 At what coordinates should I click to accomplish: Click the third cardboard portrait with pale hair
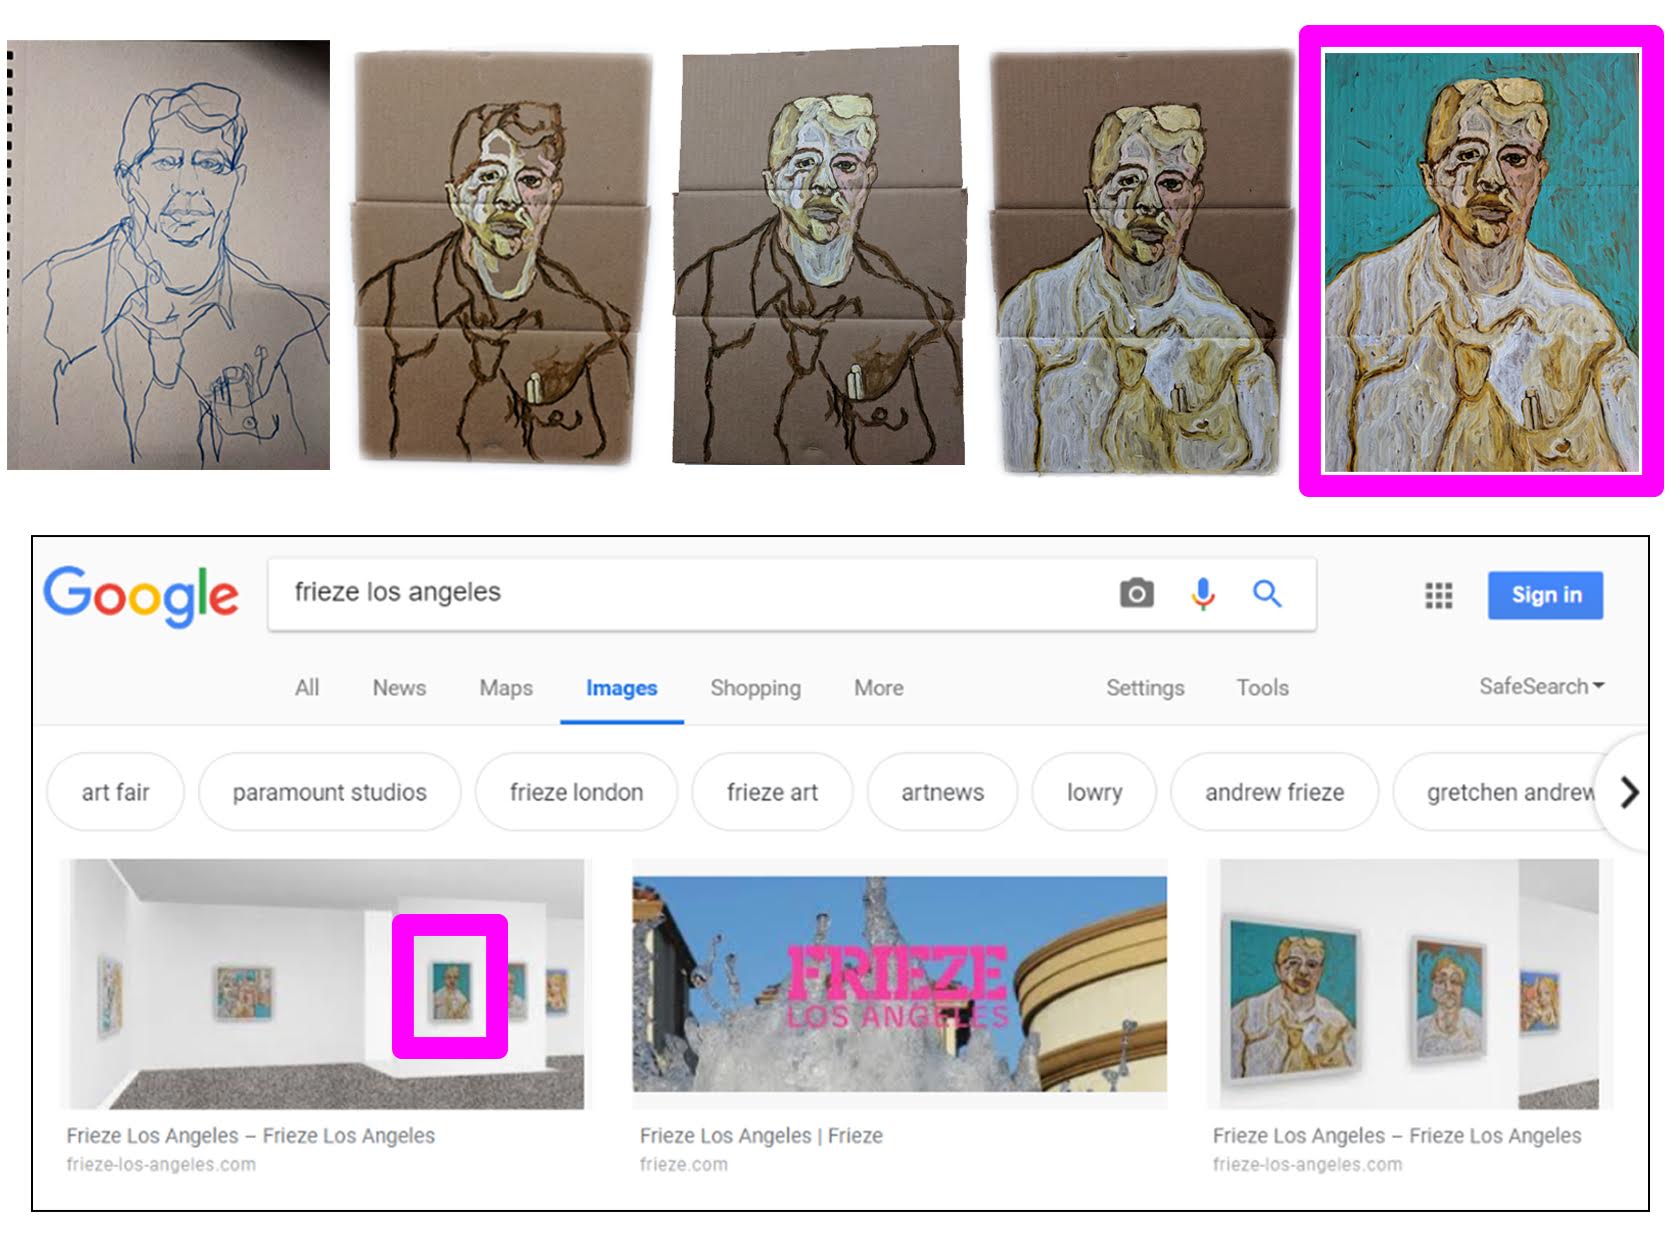pyautogui.click(x=820, y=255)
